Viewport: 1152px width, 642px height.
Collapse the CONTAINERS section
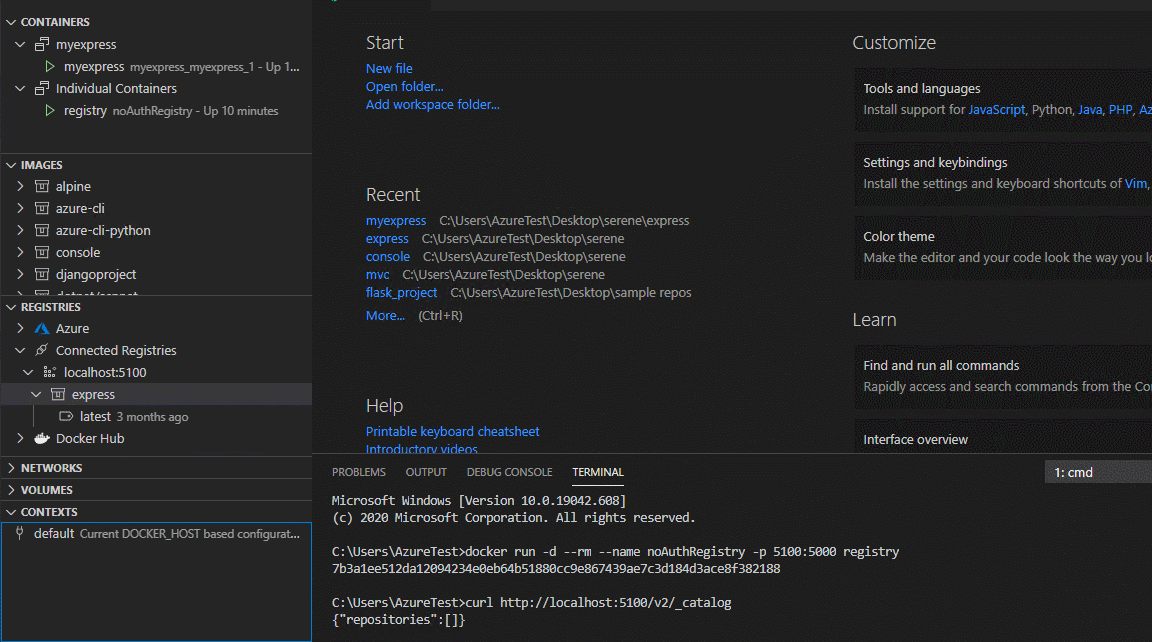(11, 22)
